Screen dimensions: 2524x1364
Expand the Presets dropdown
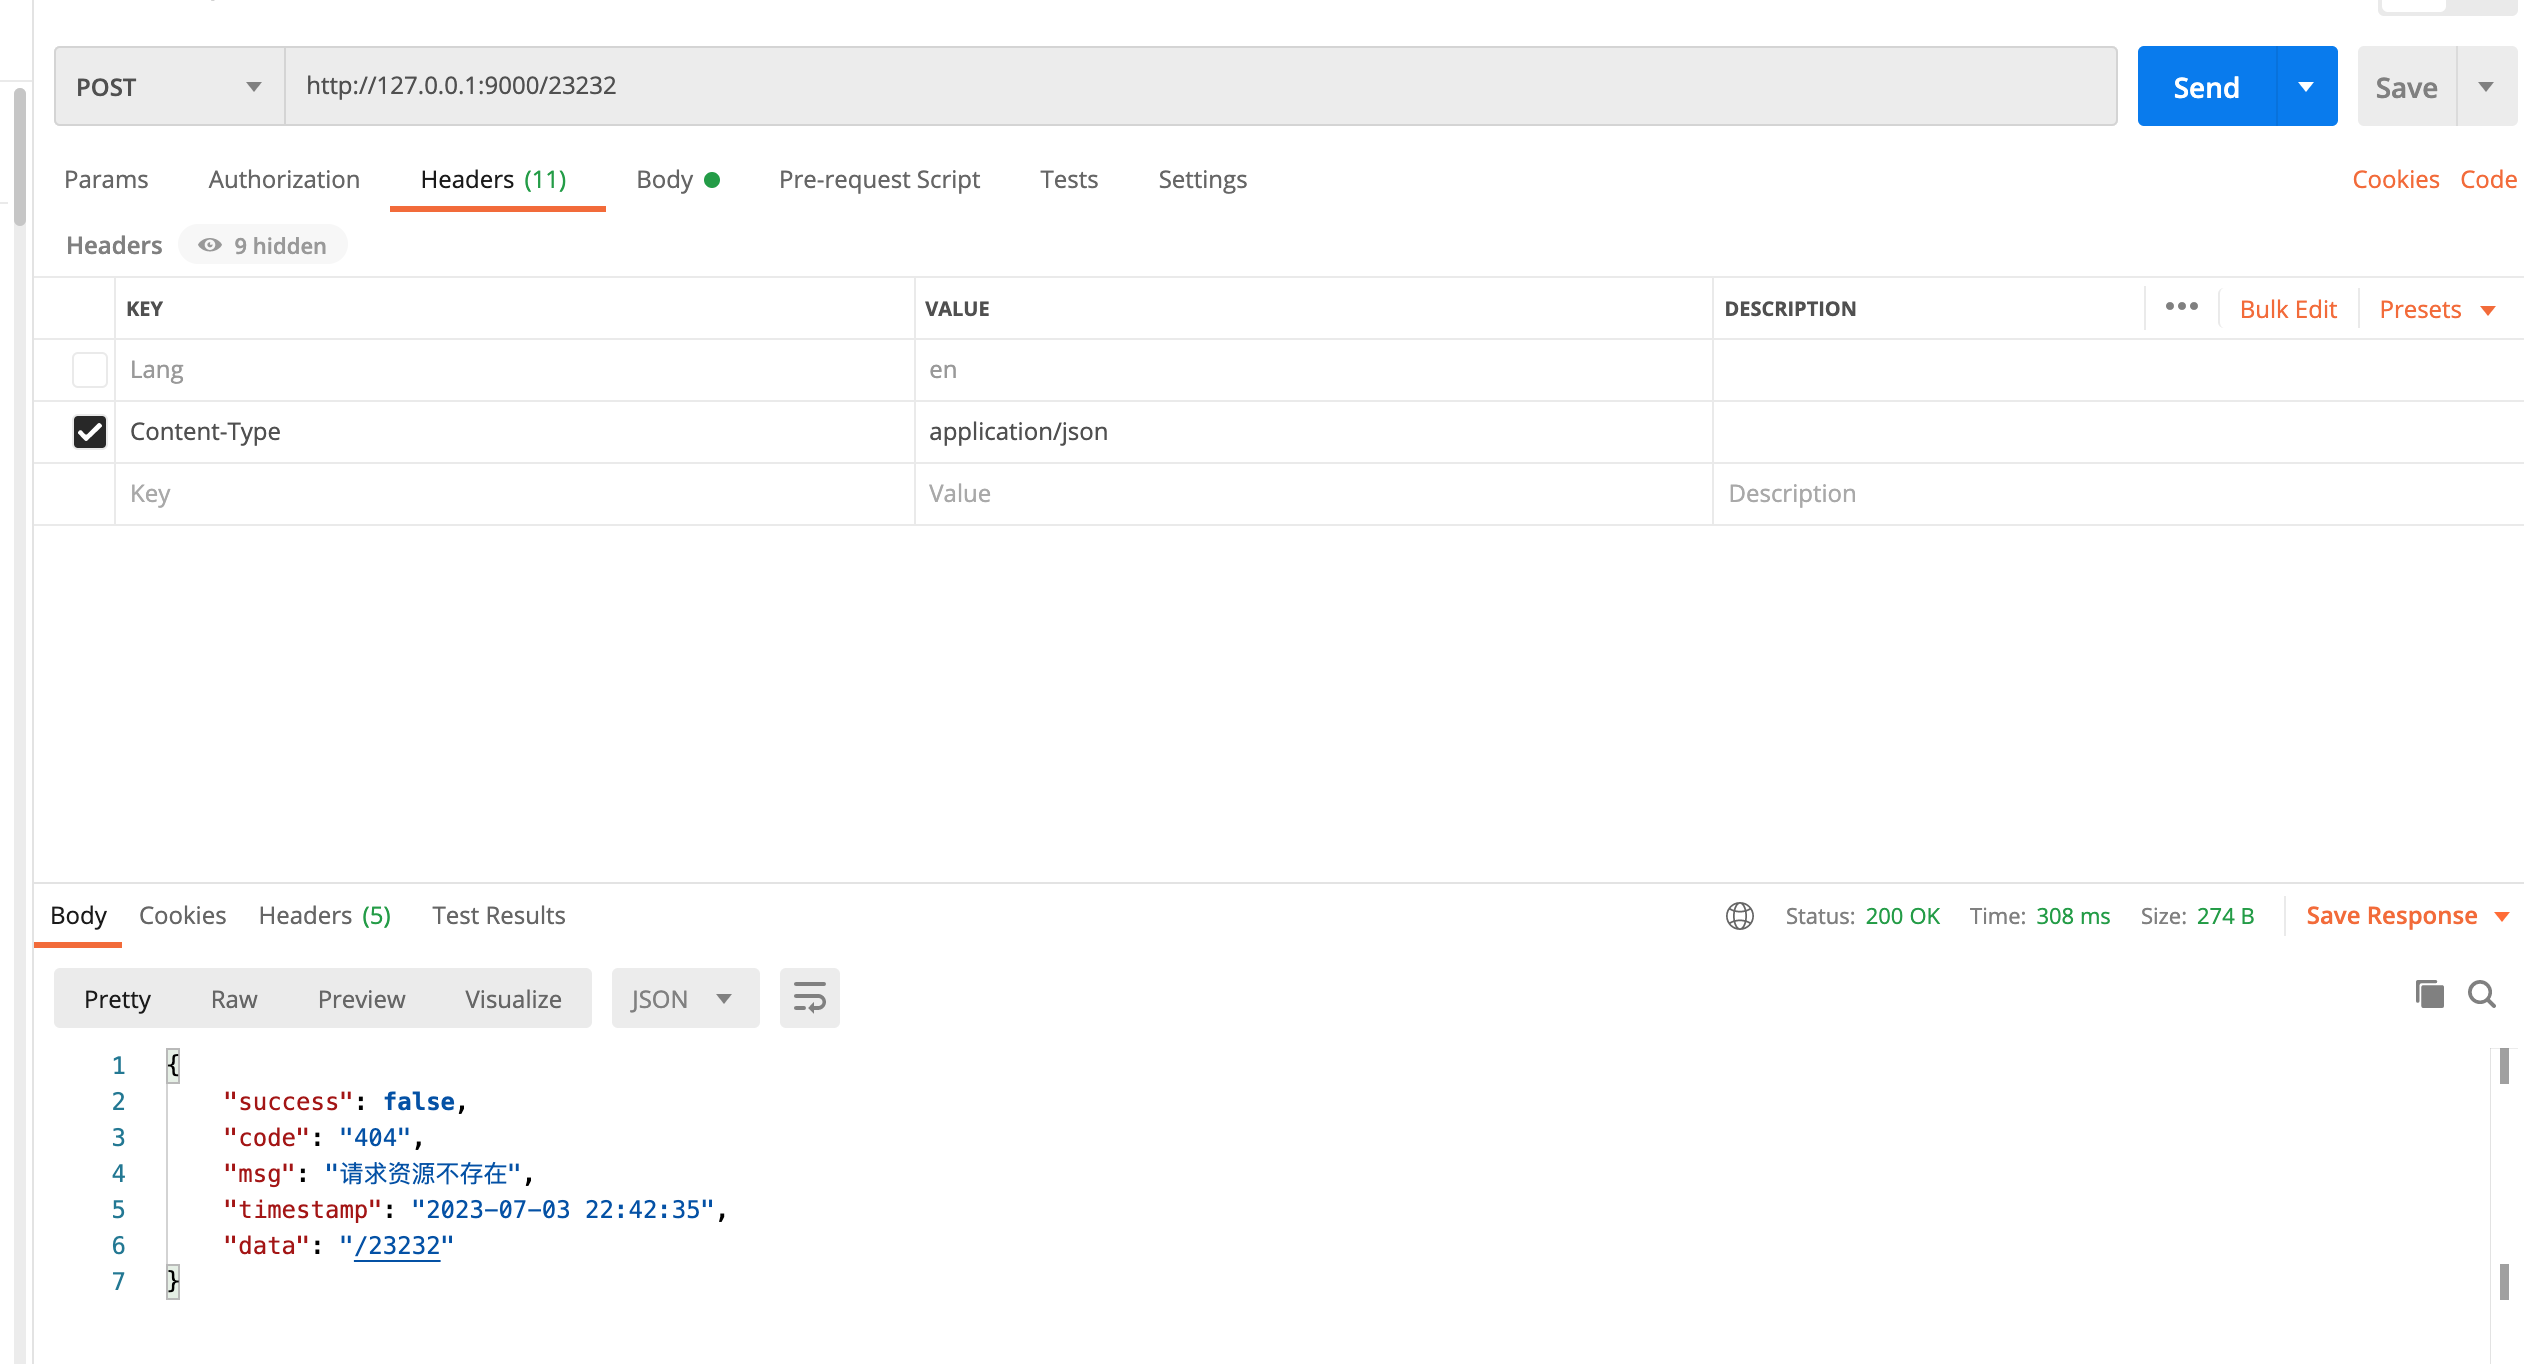[2437, 310]
